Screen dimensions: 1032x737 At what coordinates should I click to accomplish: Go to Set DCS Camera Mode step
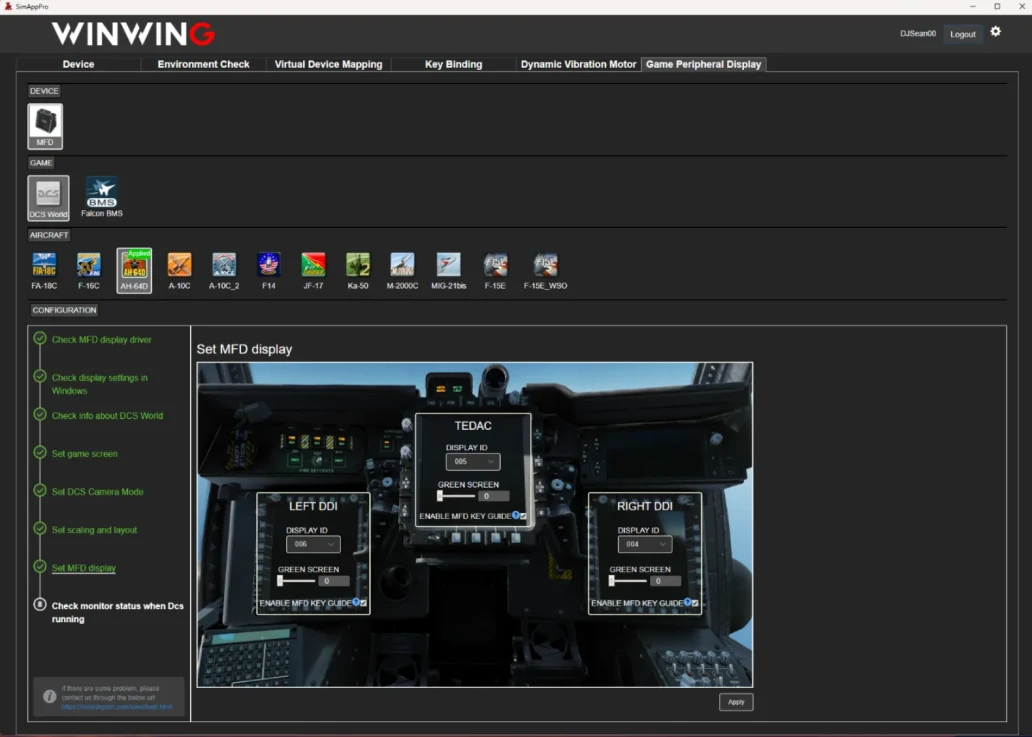click(97, 492)
